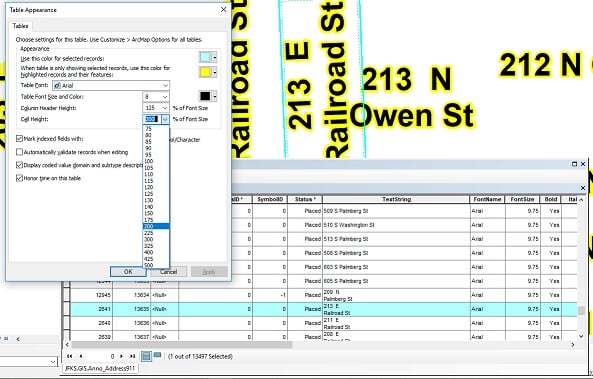Image resolution: width=593 pixels, height=379 pixels.
Task: Click the FontName column header
Action: click(x=487, y=199)
